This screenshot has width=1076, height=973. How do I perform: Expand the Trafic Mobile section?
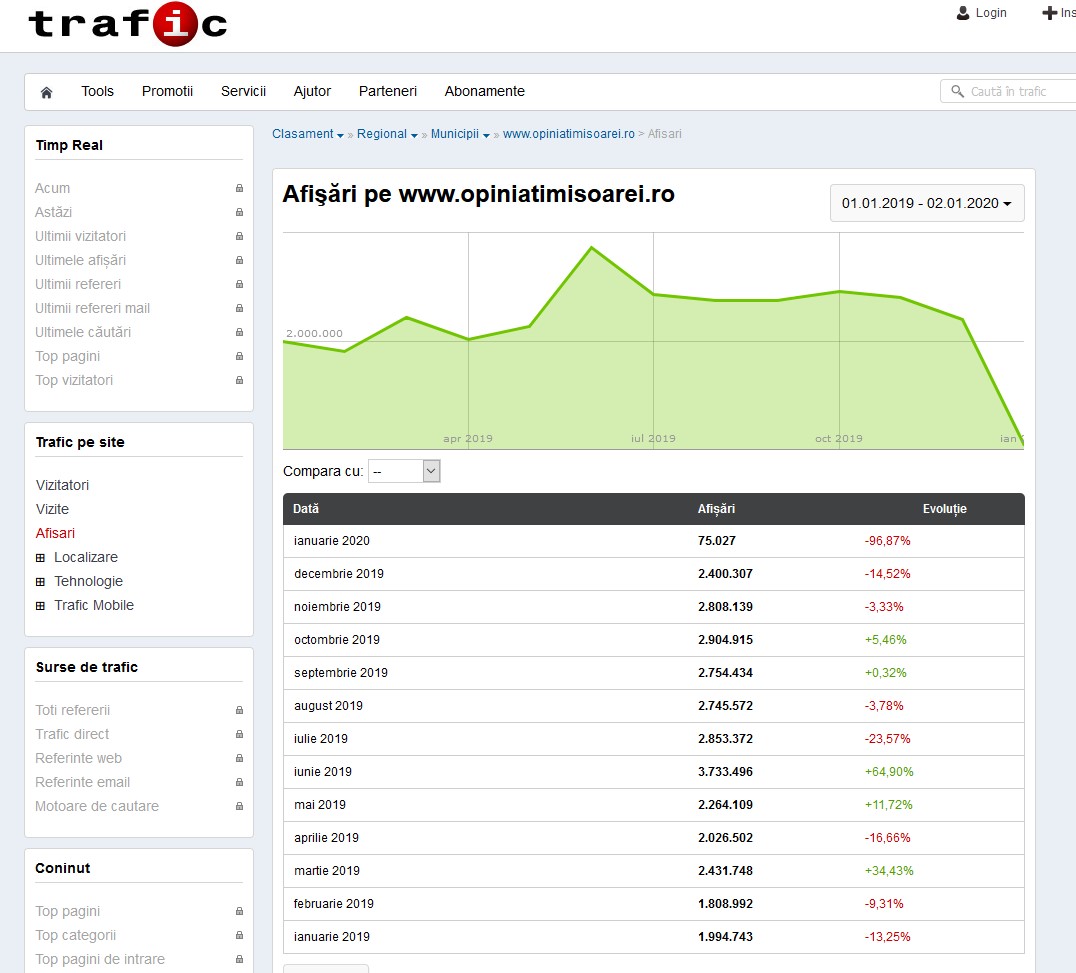pos(41,606)
